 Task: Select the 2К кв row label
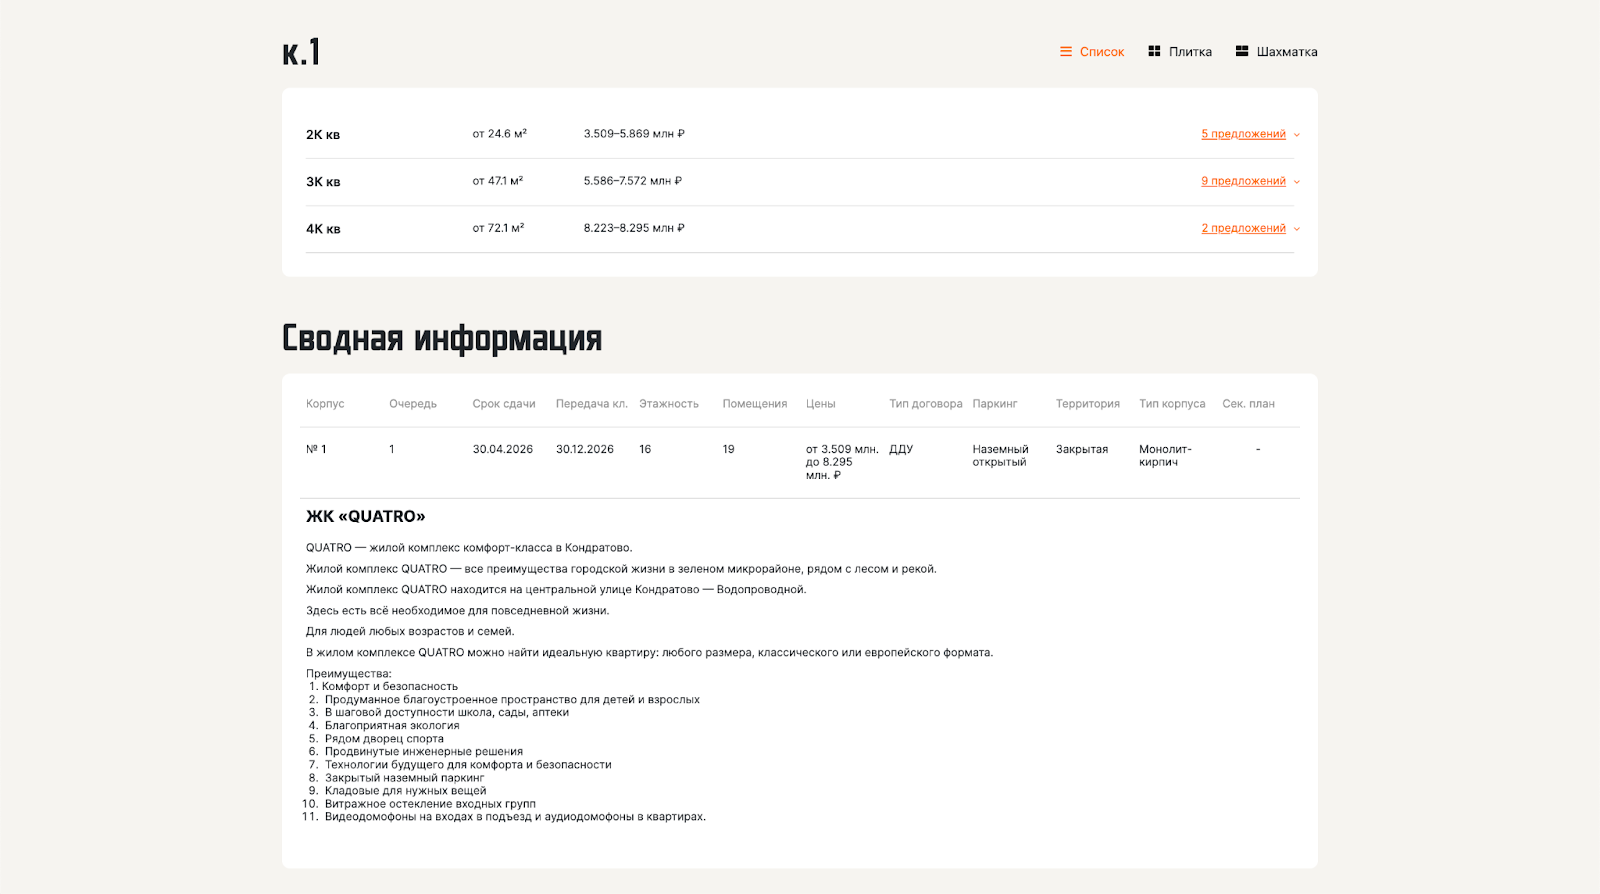pyautogui.click(x=323, y=135)
